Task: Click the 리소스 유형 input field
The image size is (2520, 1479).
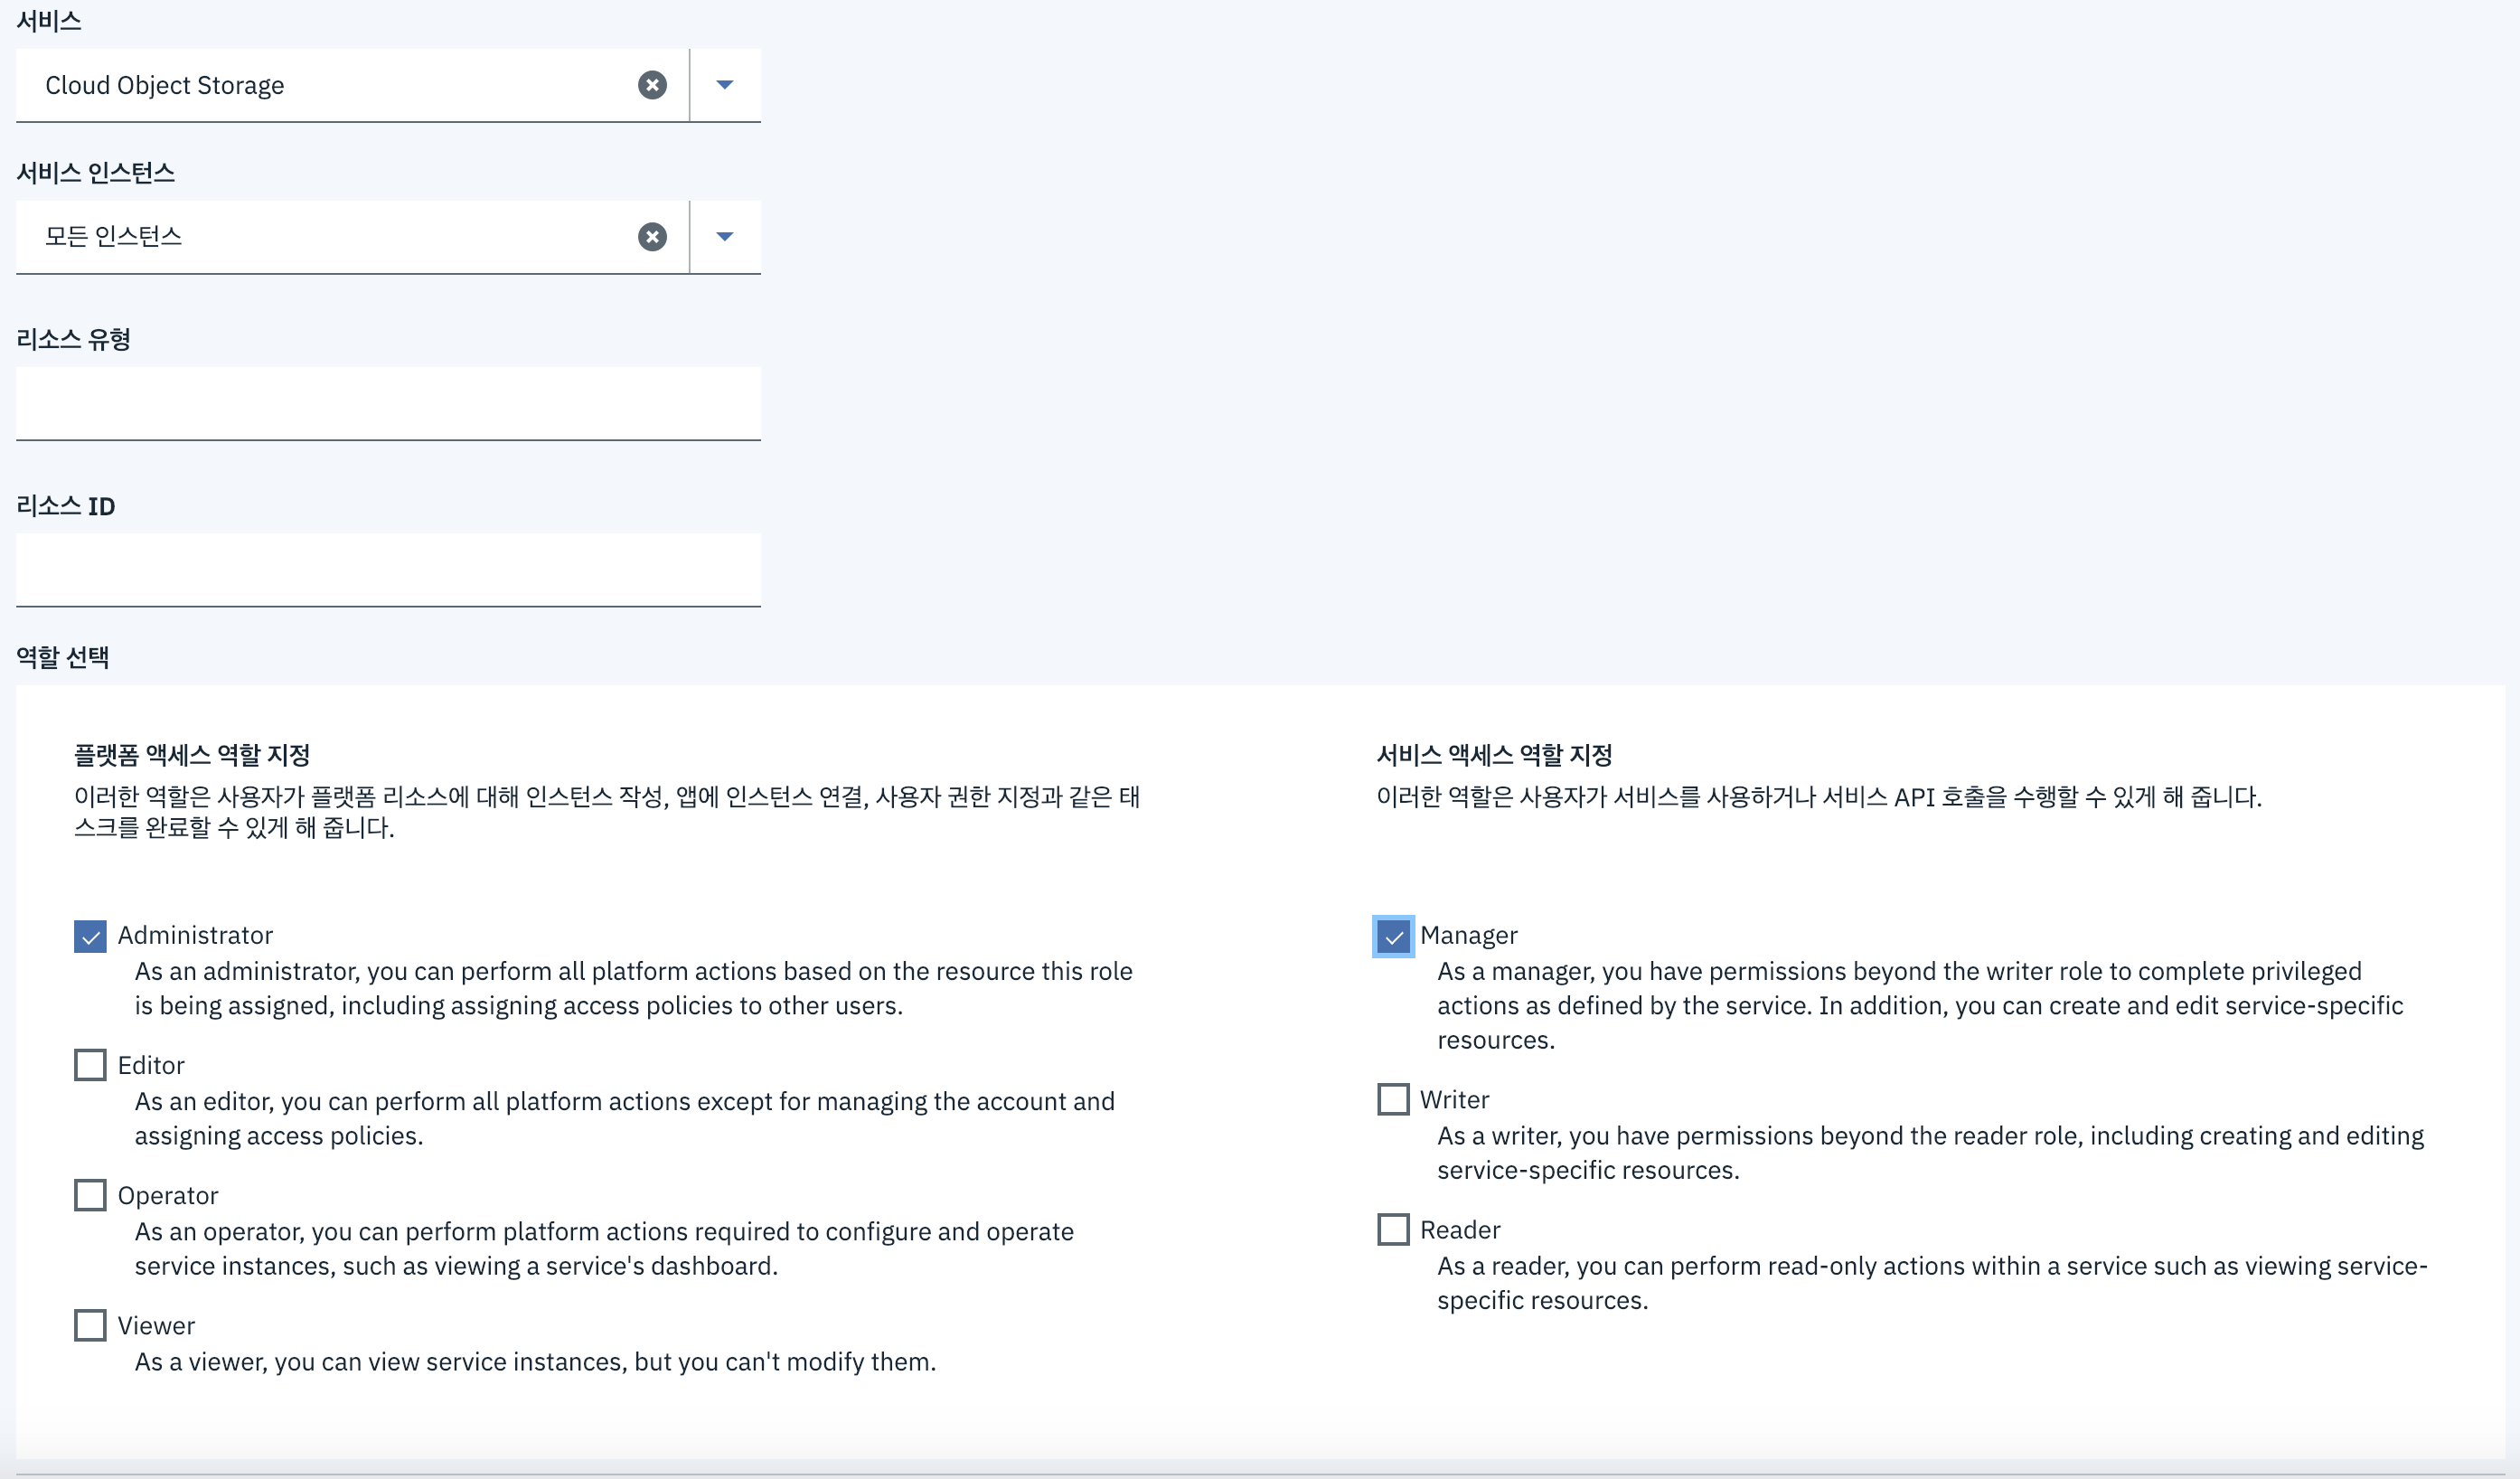Action: coord(388,403)
